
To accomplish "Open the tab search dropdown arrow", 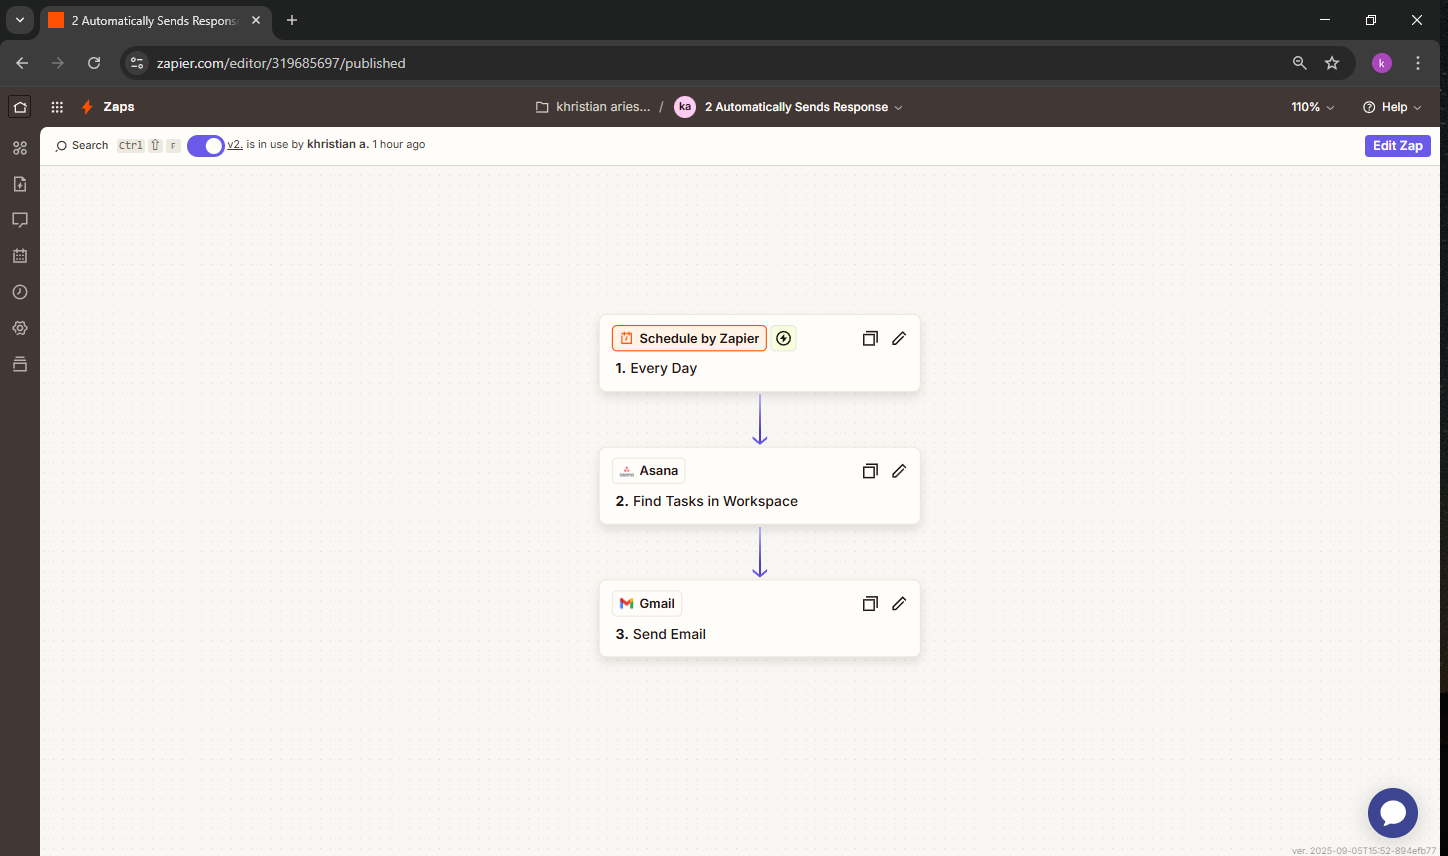I will [19, 20].
